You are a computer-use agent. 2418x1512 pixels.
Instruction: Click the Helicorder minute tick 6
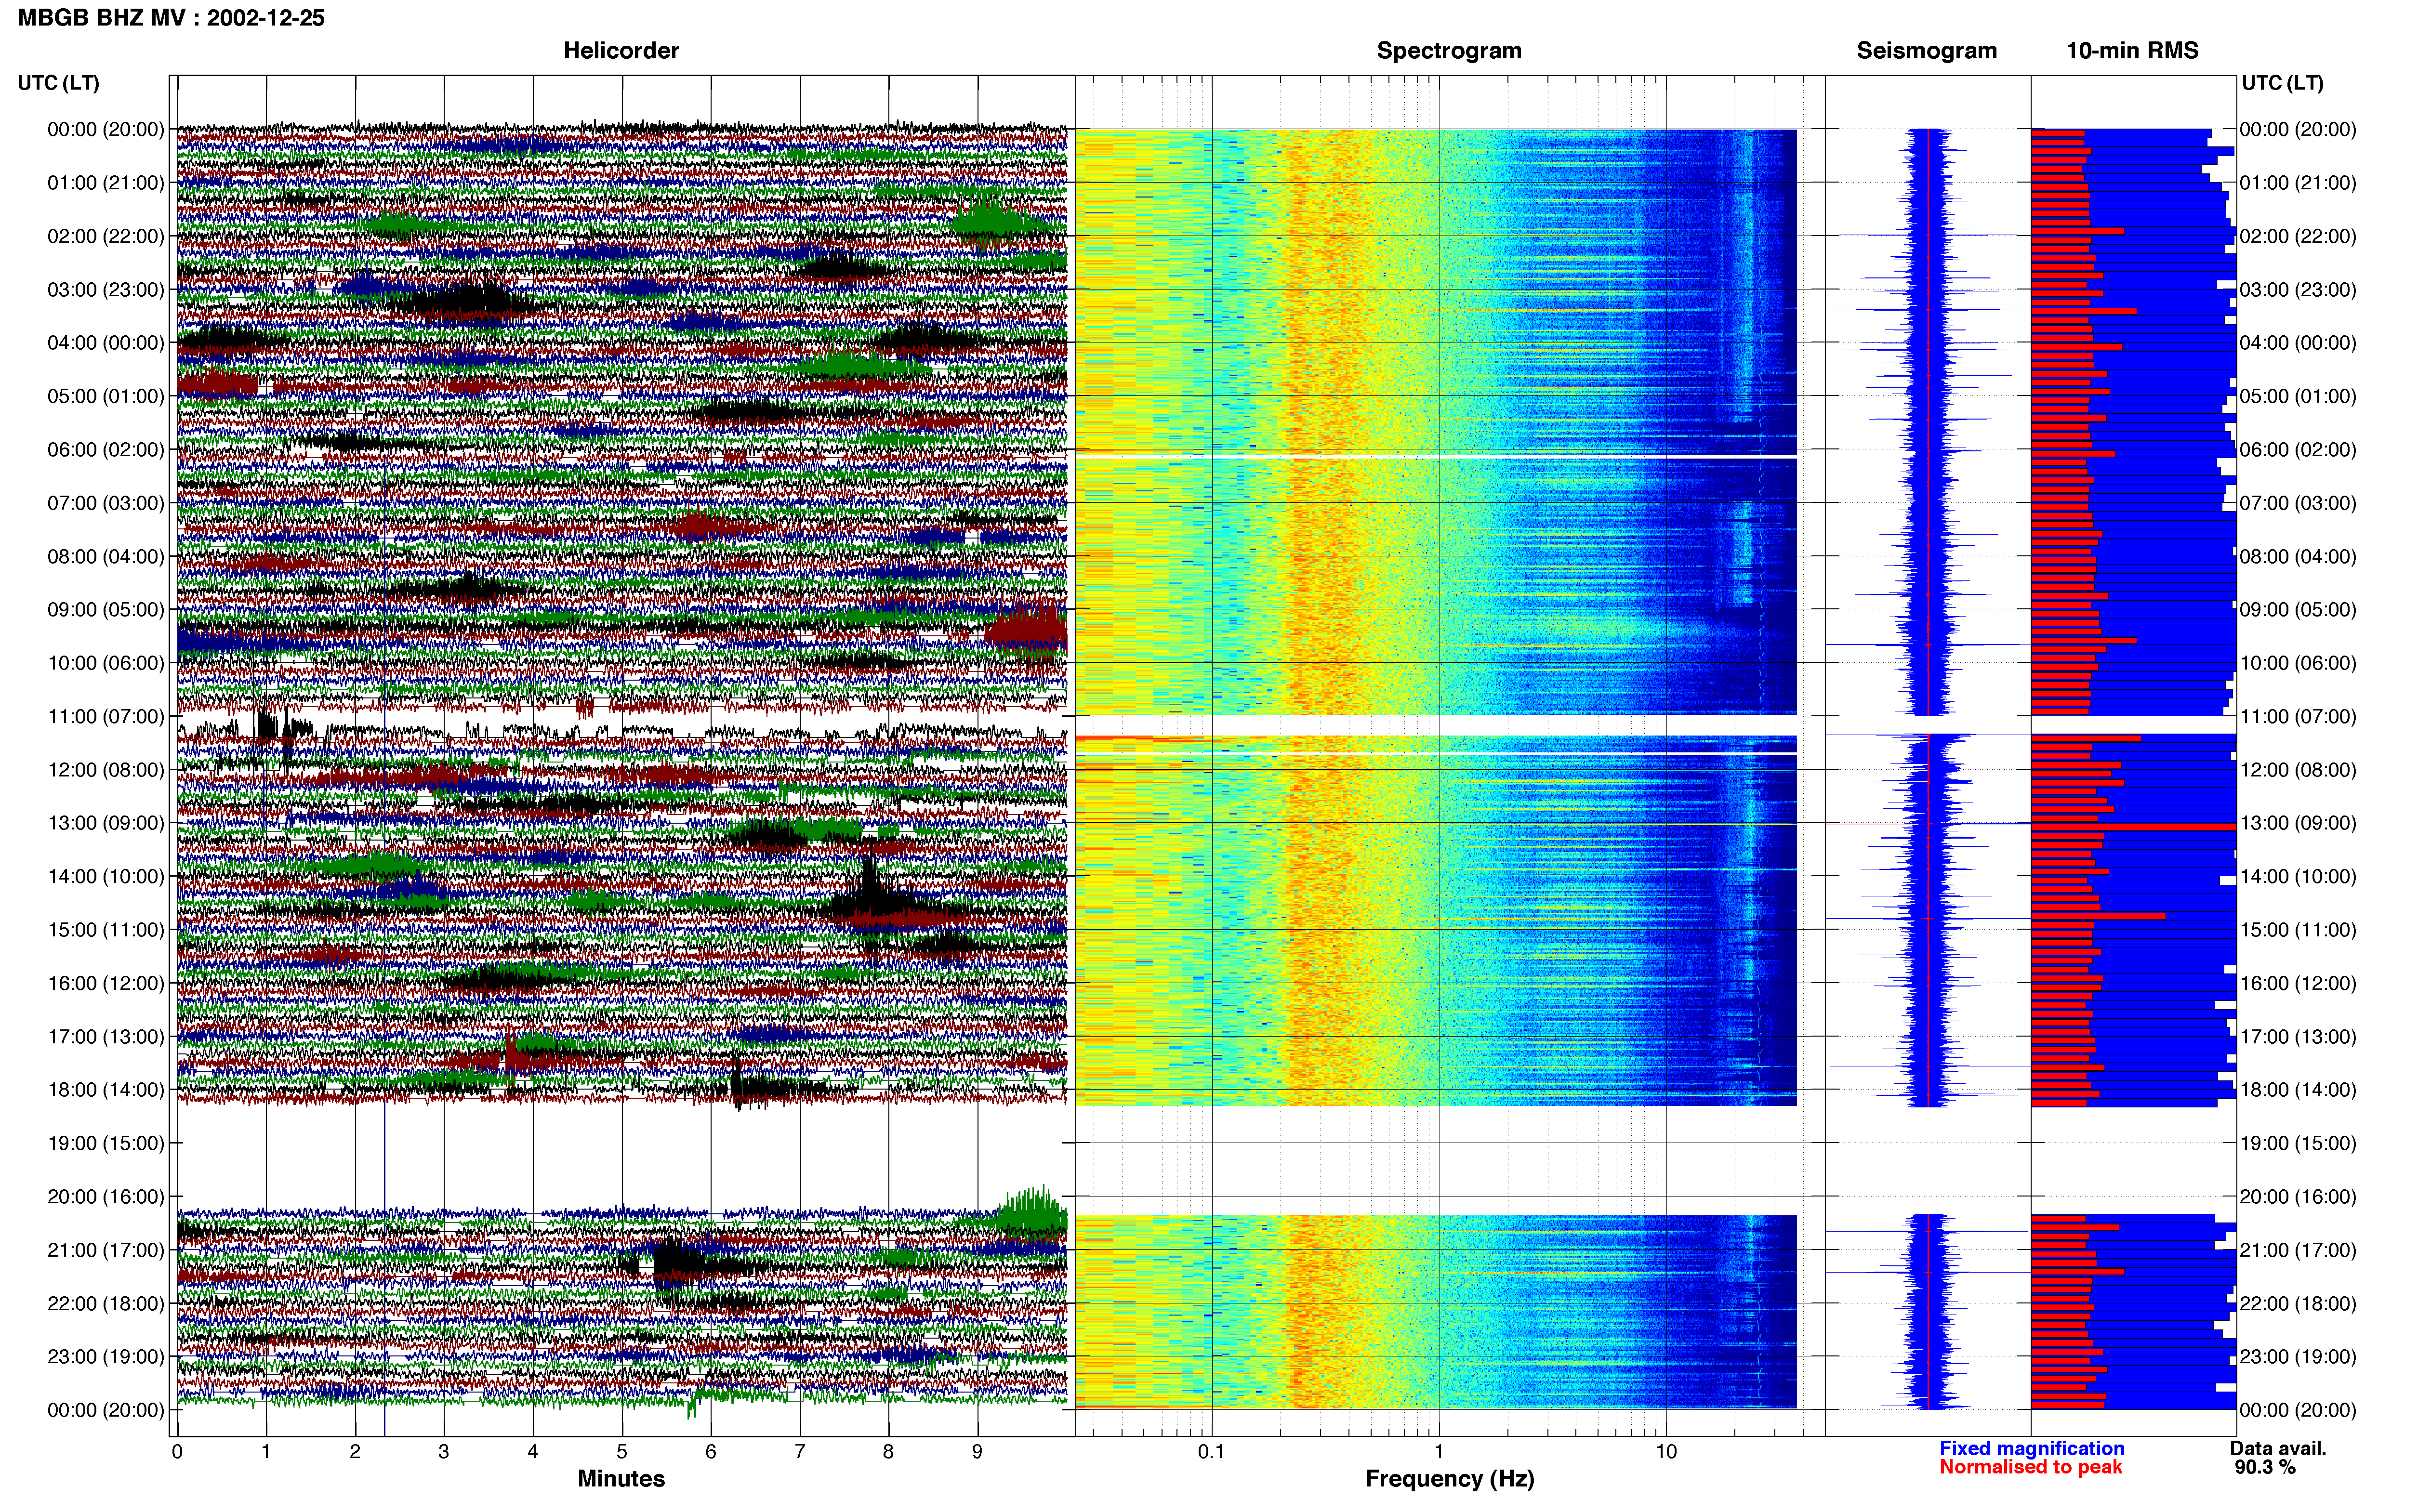click(x=711, y=1452)
